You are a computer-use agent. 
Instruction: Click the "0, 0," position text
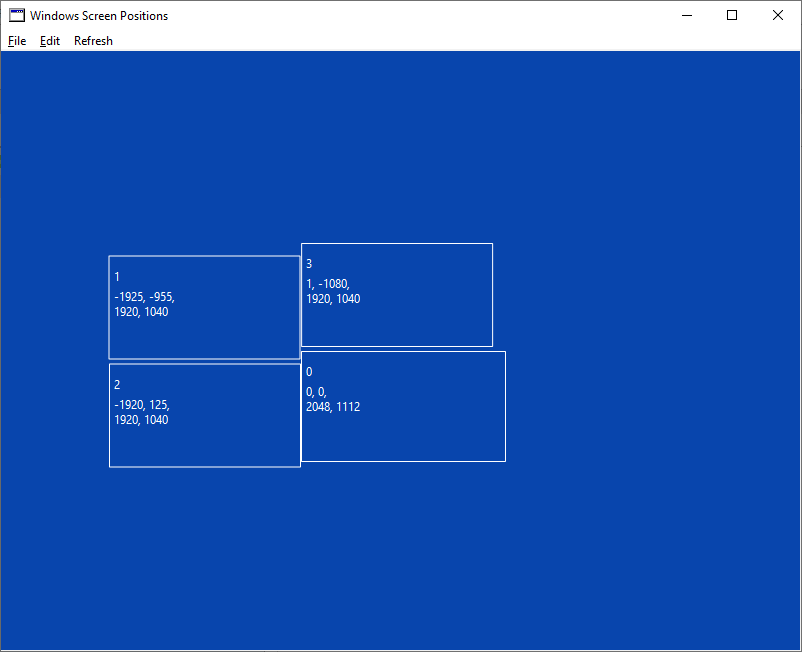316,392
